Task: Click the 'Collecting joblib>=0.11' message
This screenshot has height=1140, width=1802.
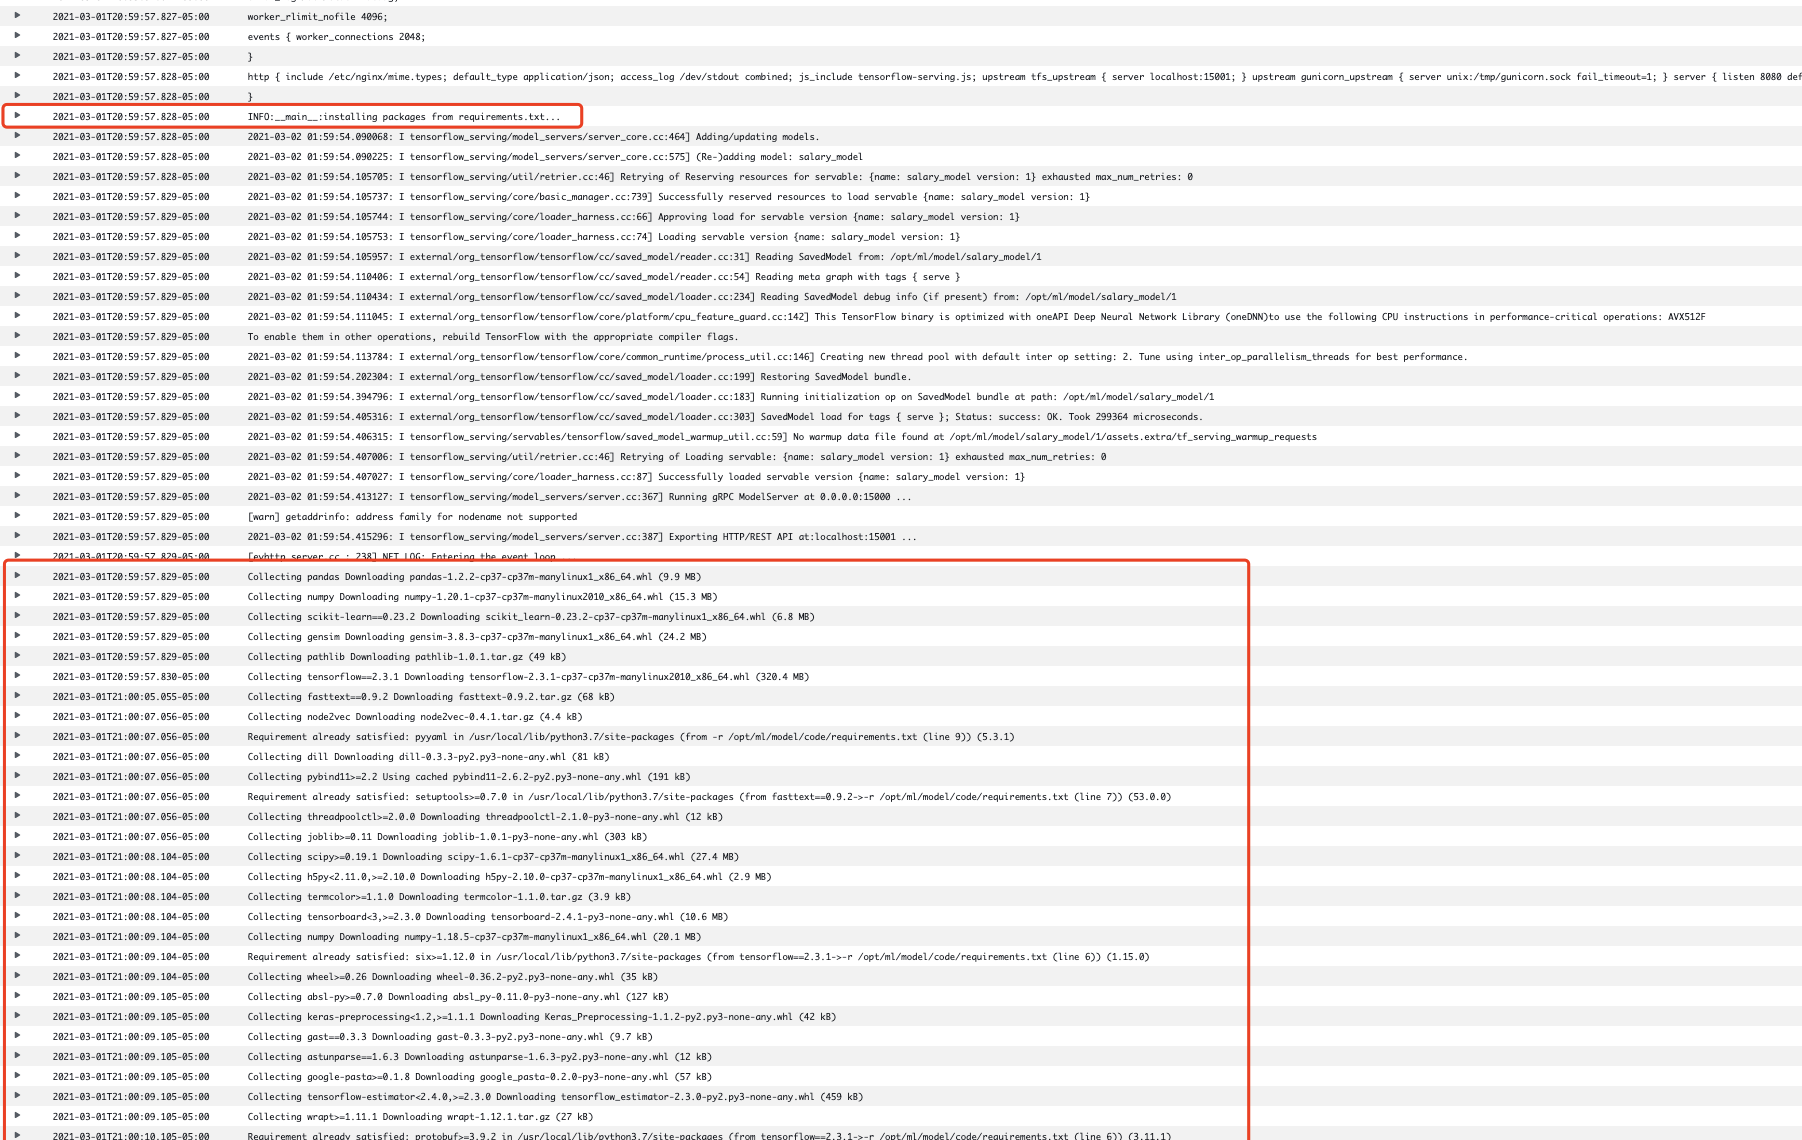Action: click(x=447, y=837)
